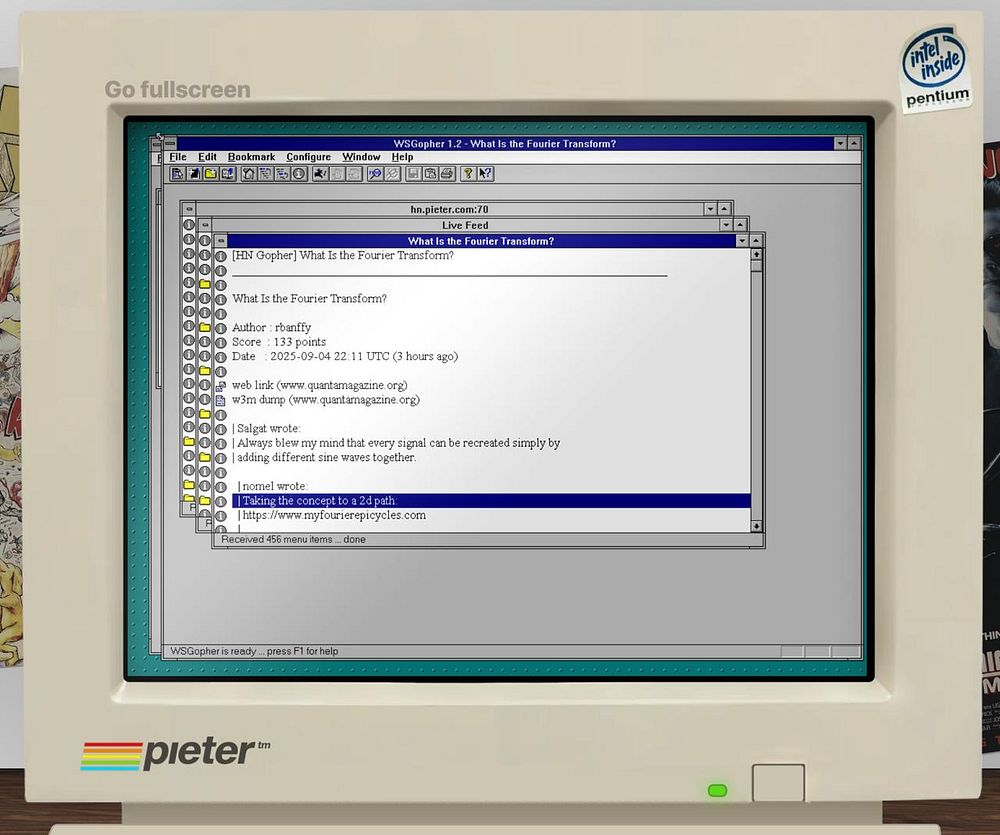Click the printer icon in the toolbar
This screenshot has height=835, width=1000.
[x=447, y=174]
